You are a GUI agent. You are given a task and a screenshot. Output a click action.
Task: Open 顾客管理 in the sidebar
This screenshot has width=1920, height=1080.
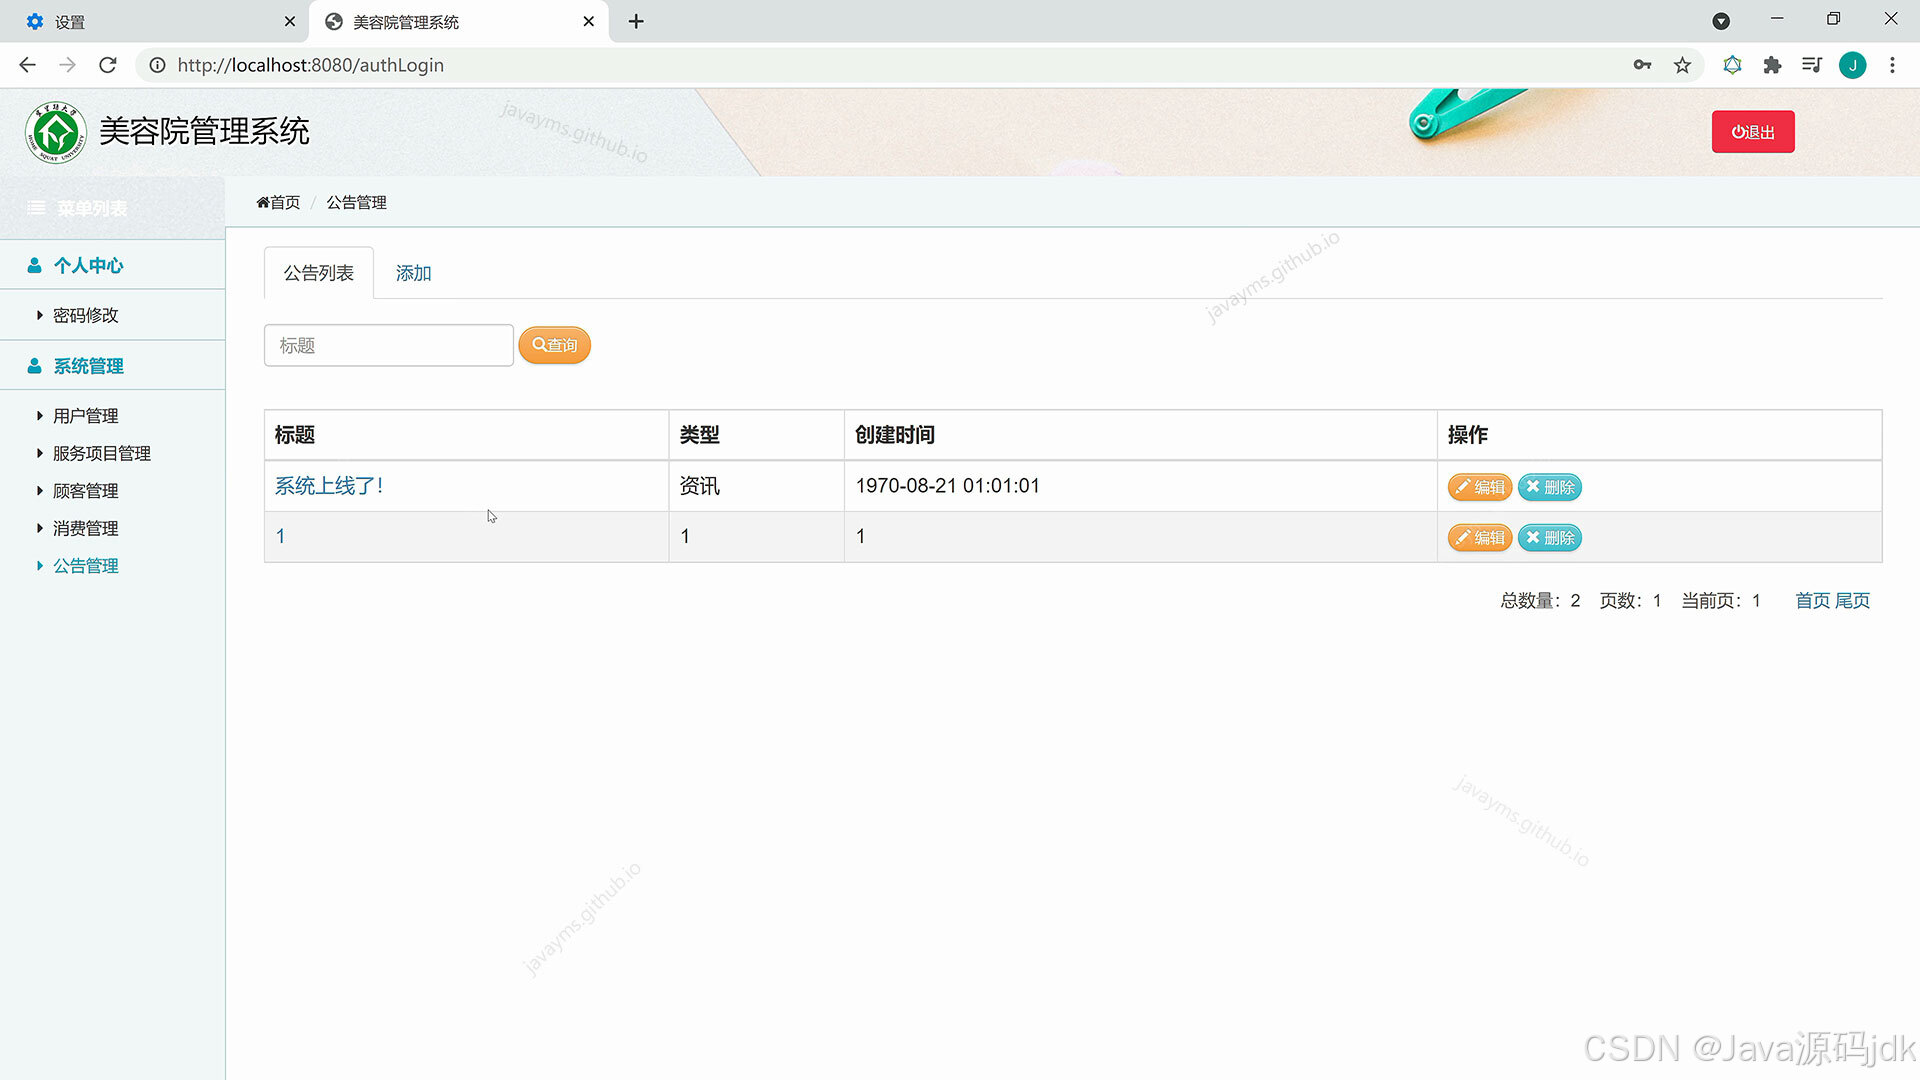(x=86, y=491)
